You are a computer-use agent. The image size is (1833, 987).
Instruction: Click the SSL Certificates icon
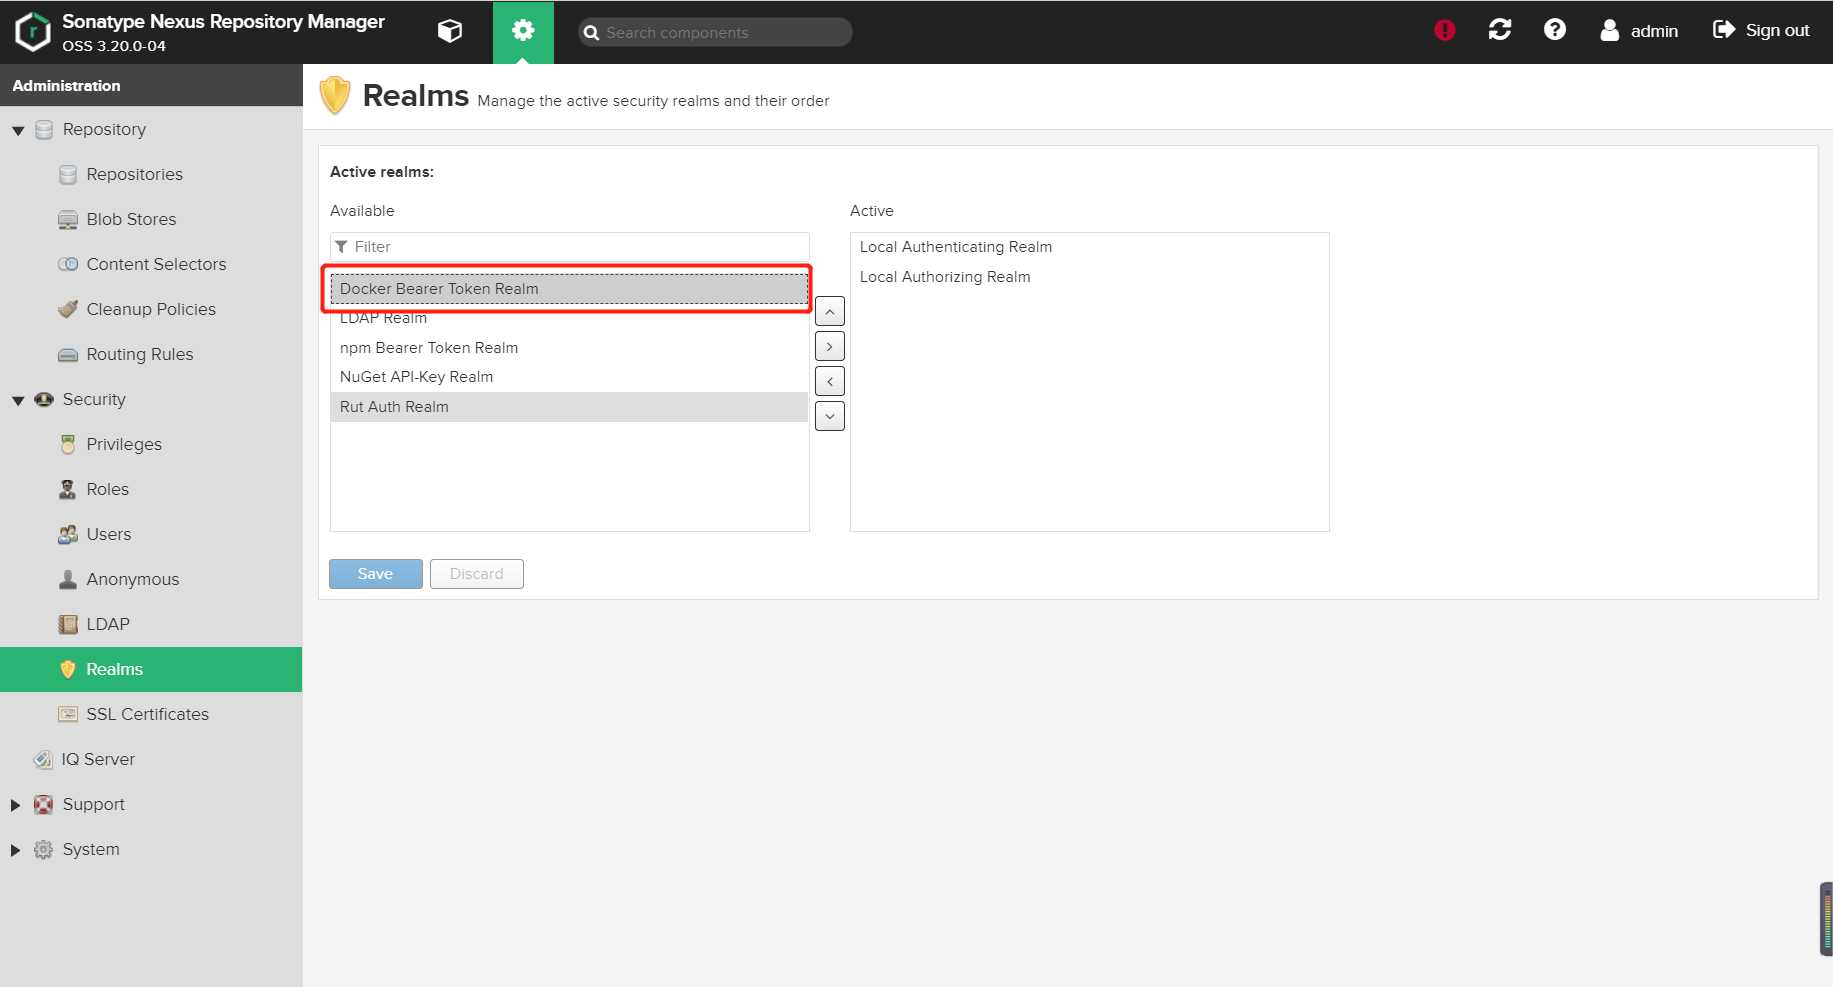pyautogui.click(x=68, y=714)
